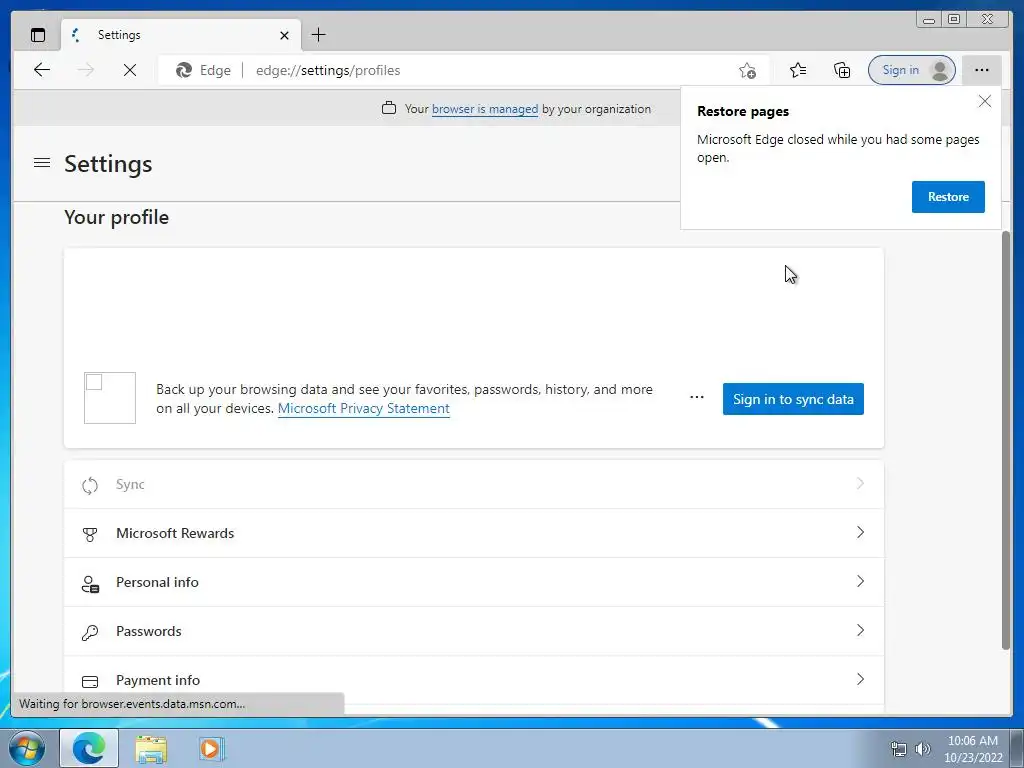1024x768 pixels.
Task: Click the Payment info card icon
Action: pyautogui.click(x=90, y=681)
